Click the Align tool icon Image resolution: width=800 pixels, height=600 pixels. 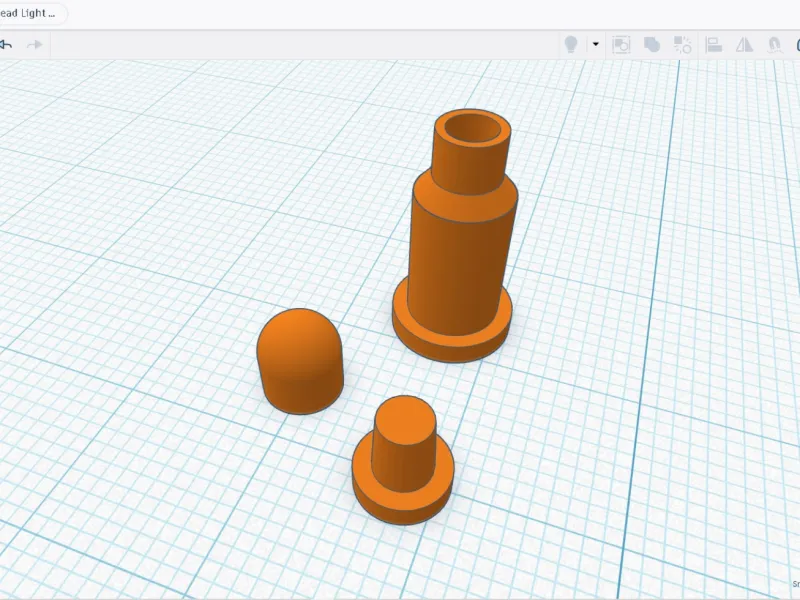[x=713, y=45]
